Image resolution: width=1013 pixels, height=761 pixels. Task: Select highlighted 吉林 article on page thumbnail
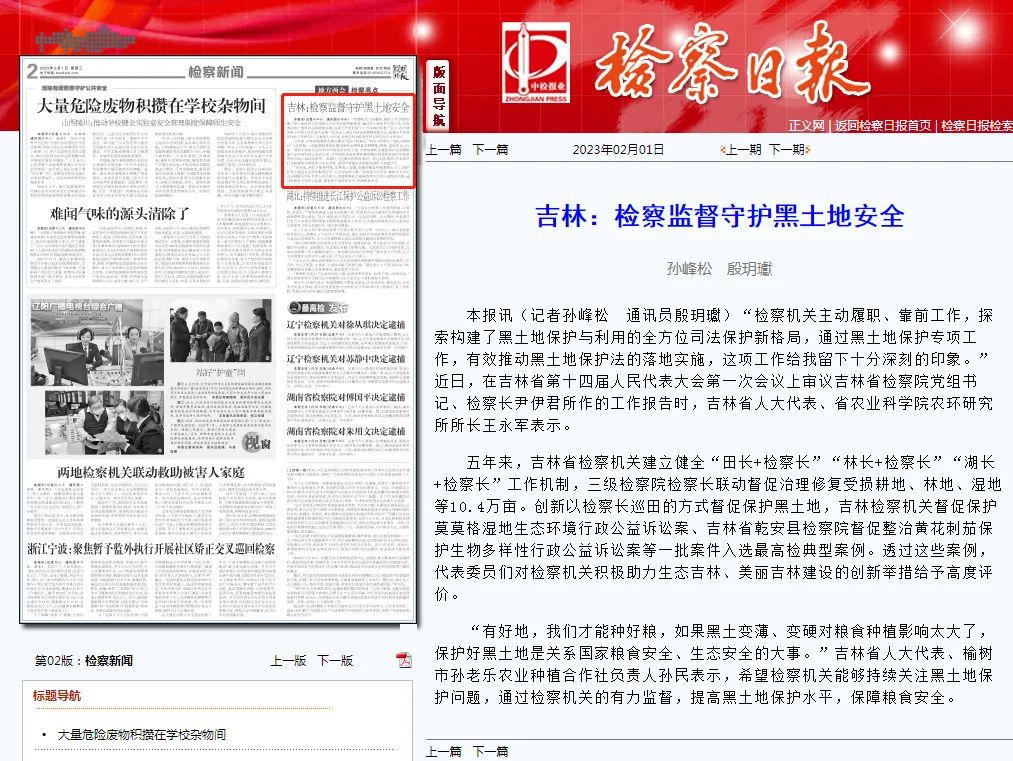(348, 107)
